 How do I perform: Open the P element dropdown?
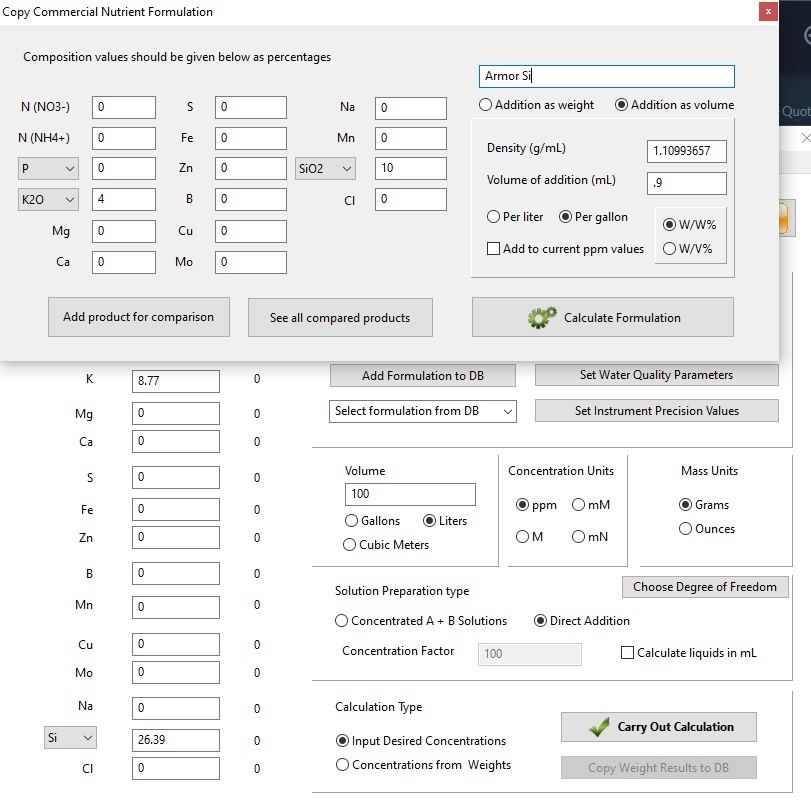point(48,169)
